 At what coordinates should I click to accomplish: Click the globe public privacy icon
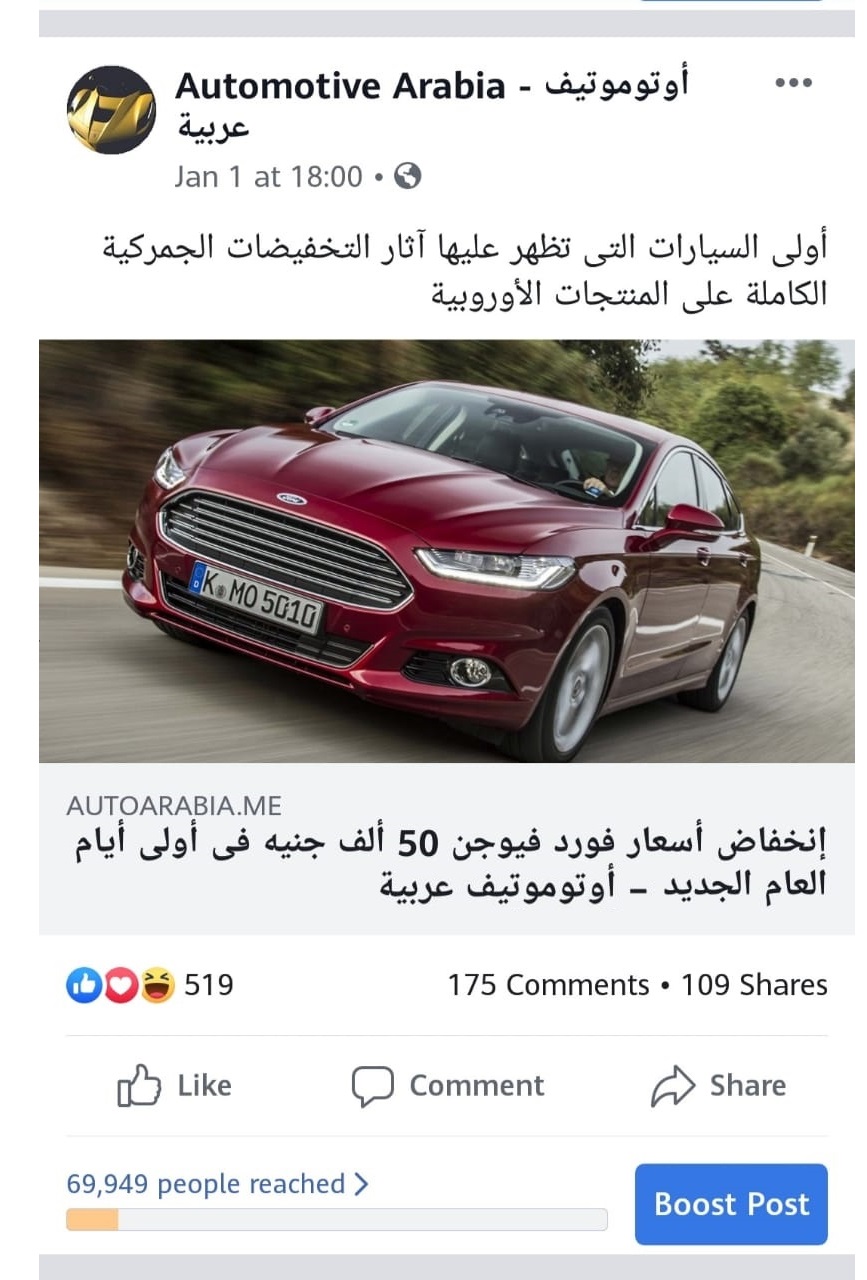408,177
